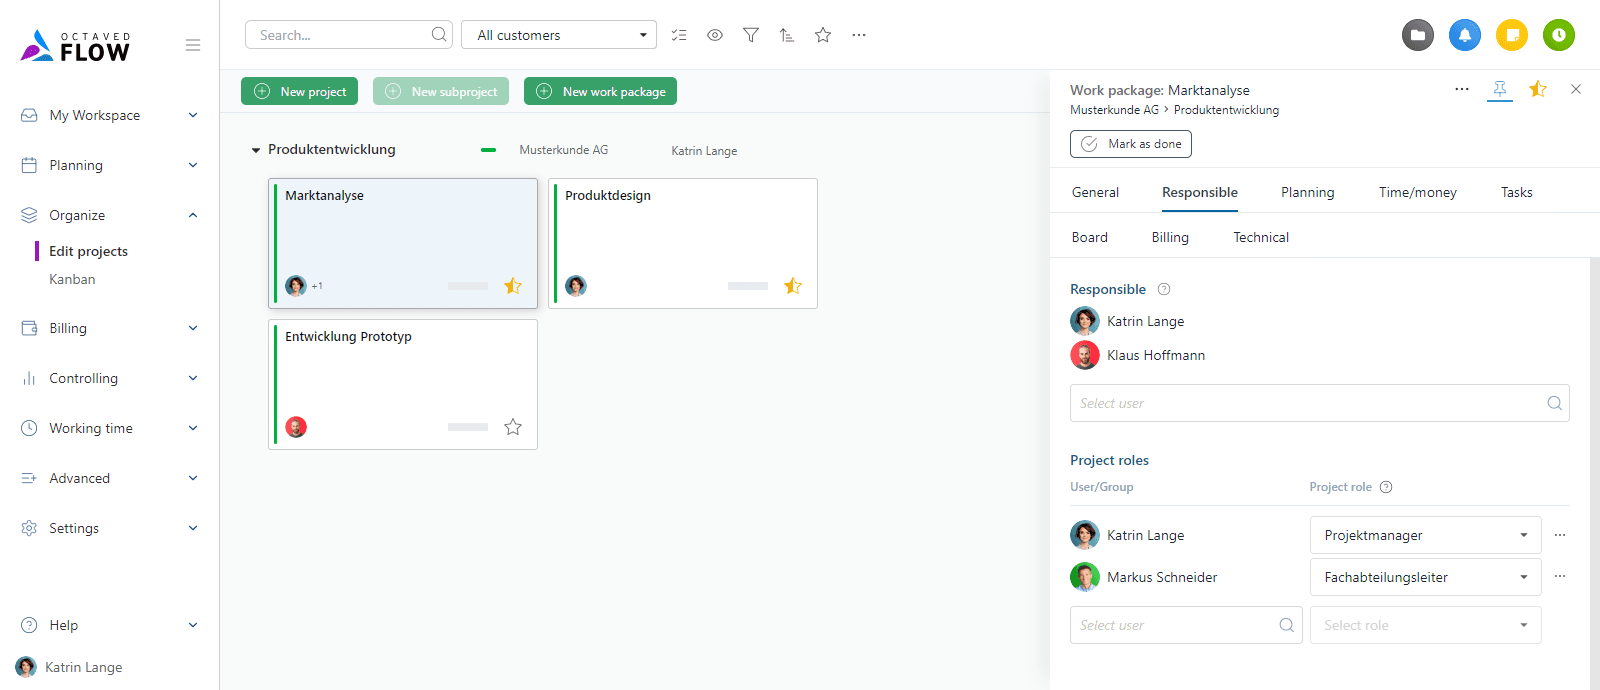
Task: Pin the work package detail panel
Action: (x=1500, y=89)
